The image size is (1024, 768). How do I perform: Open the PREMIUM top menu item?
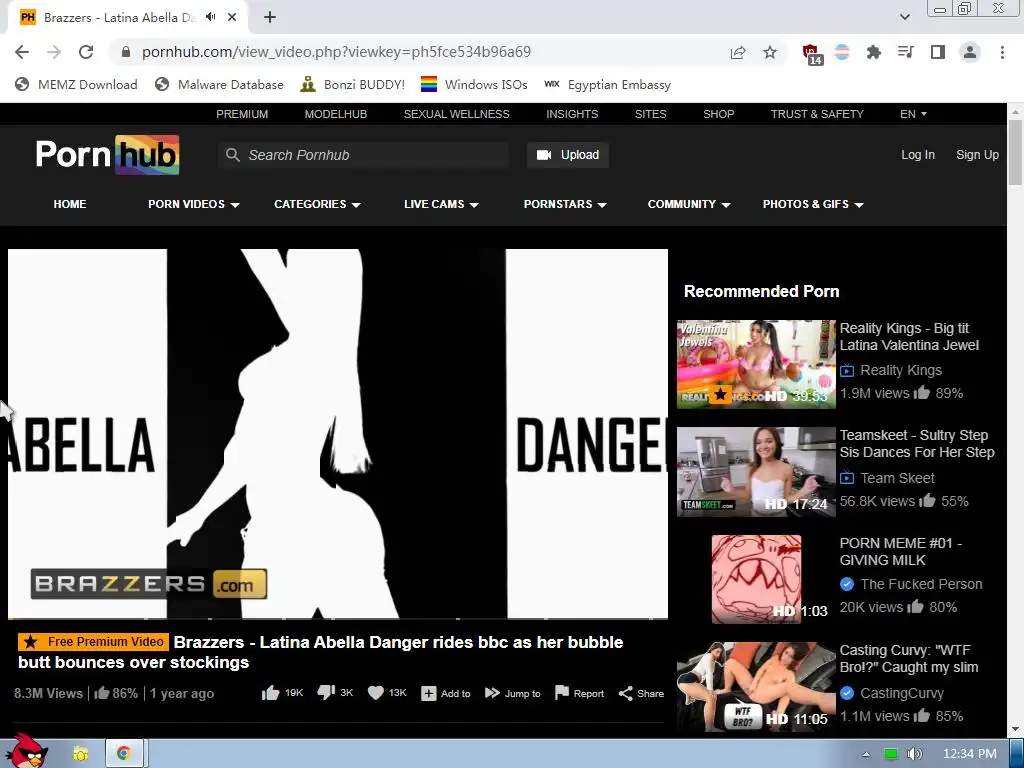point(242,114)
